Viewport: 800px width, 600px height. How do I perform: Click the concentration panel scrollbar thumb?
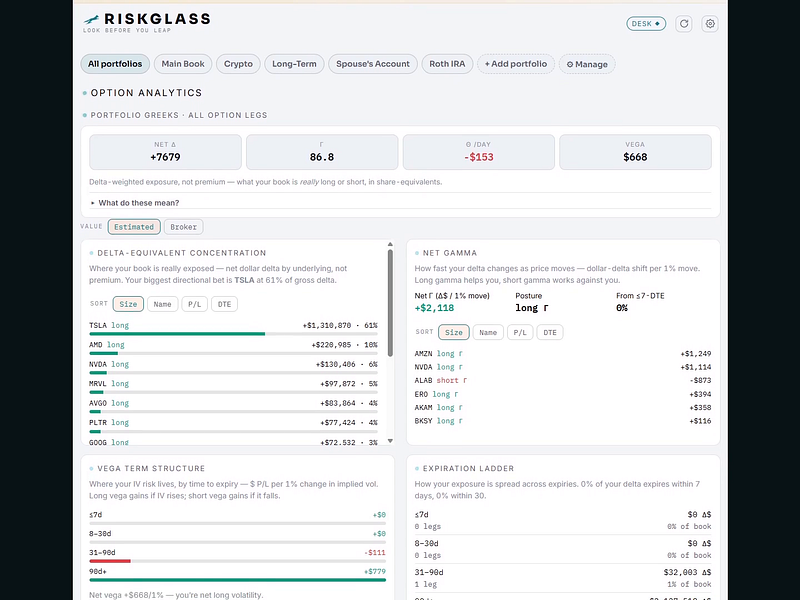(x=390, y=303)
